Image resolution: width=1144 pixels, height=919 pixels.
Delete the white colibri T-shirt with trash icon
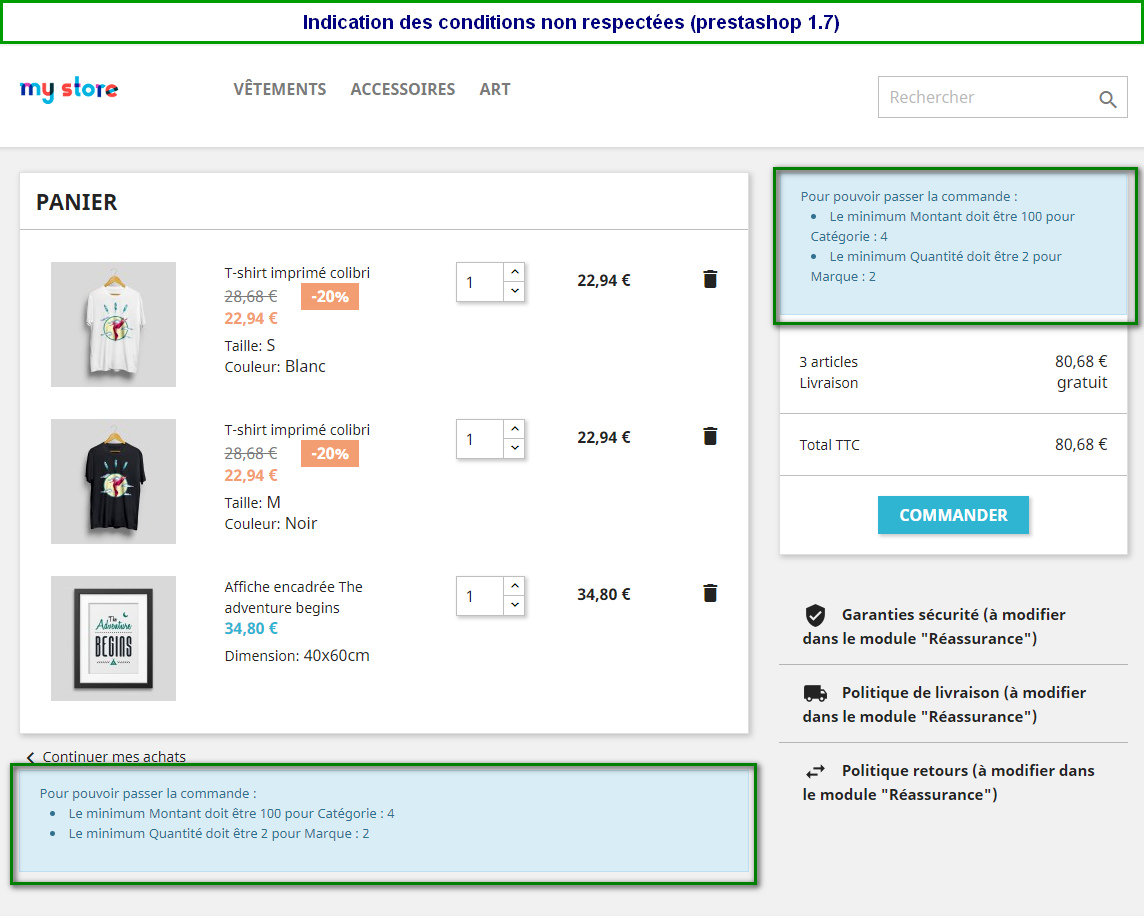710,279
